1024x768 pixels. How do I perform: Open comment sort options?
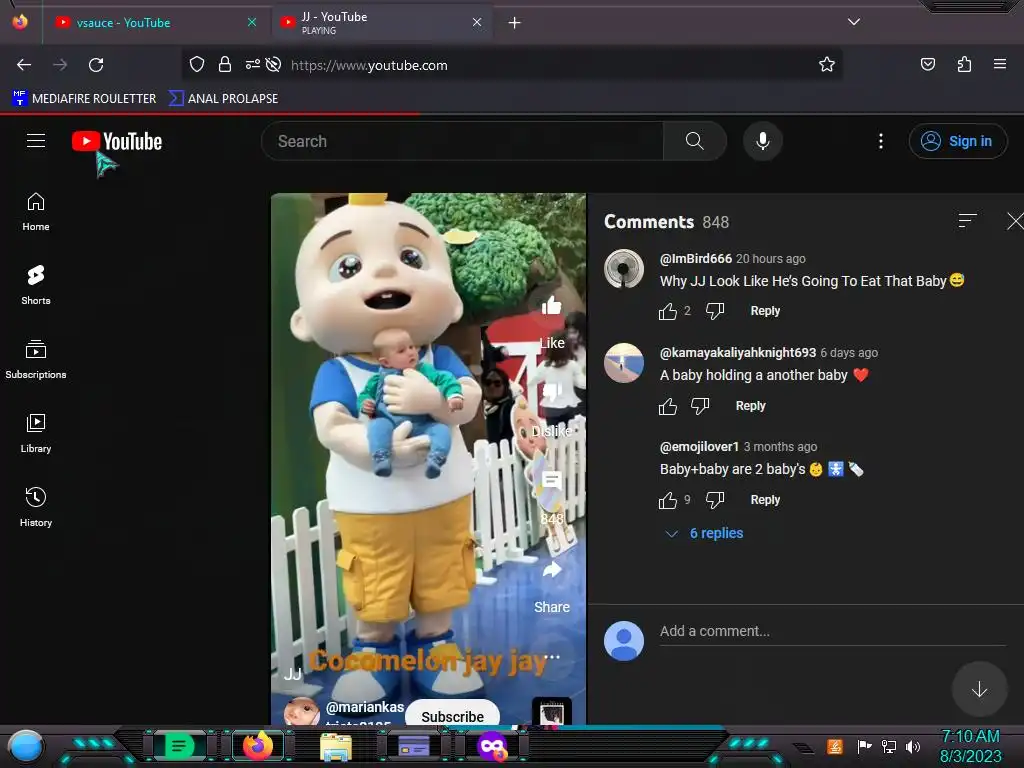tap(967, 221)
